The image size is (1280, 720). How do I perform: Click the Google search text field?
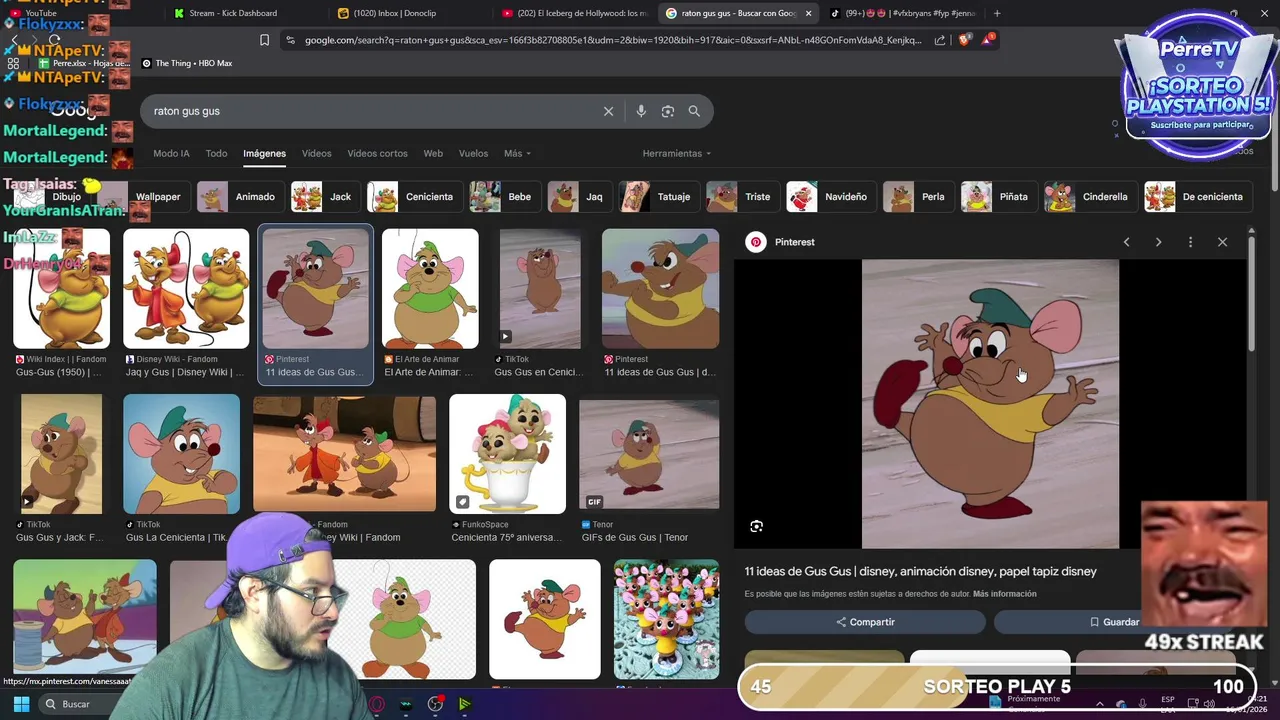click(370, 111)
